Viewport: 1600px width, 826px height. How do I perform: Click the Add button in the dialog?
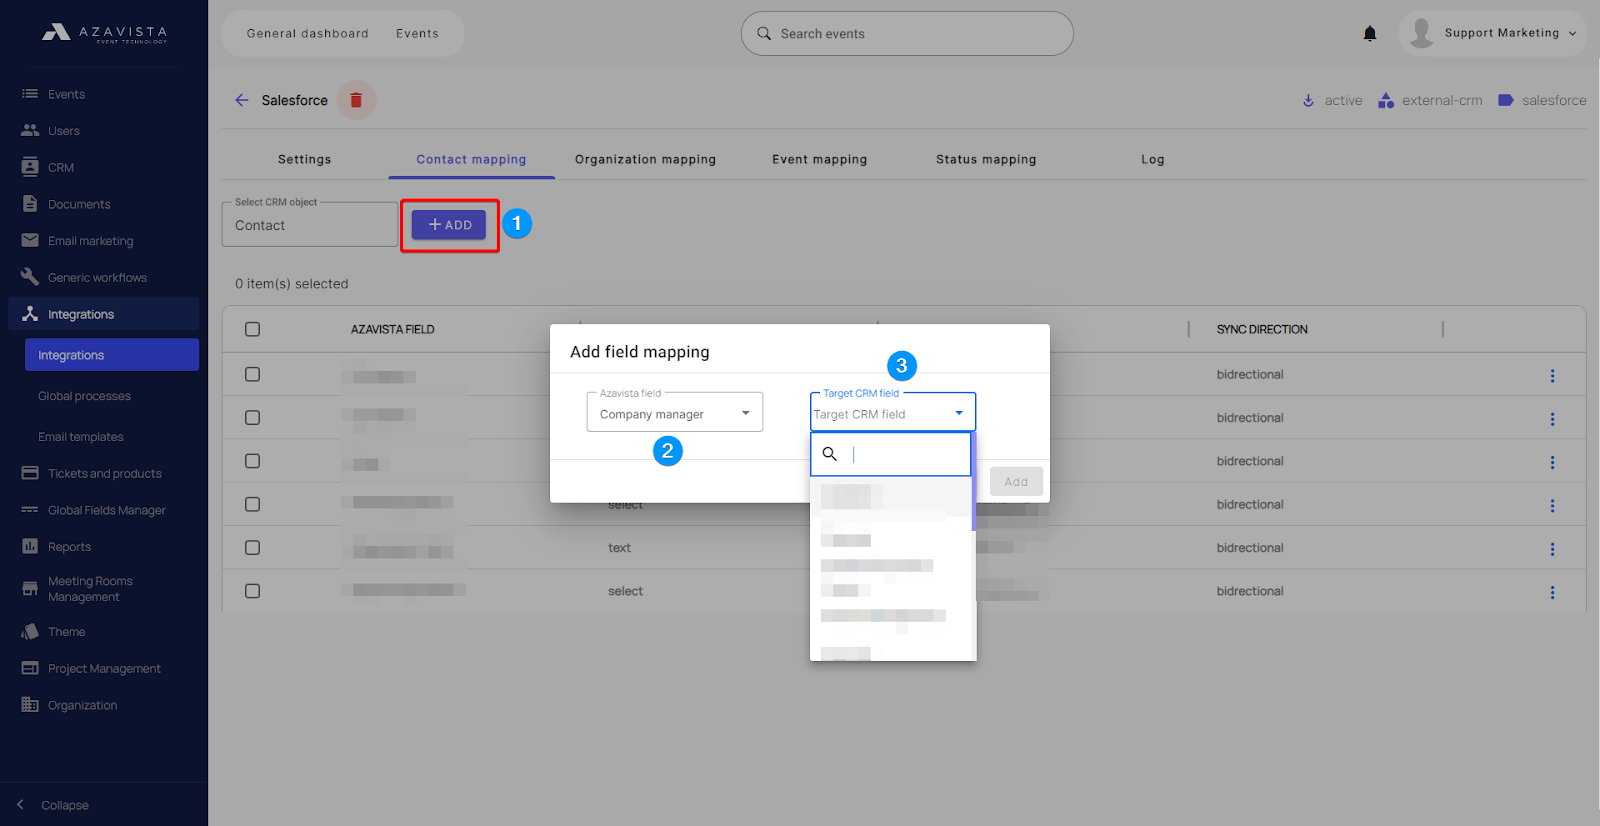pos(1016,482)
